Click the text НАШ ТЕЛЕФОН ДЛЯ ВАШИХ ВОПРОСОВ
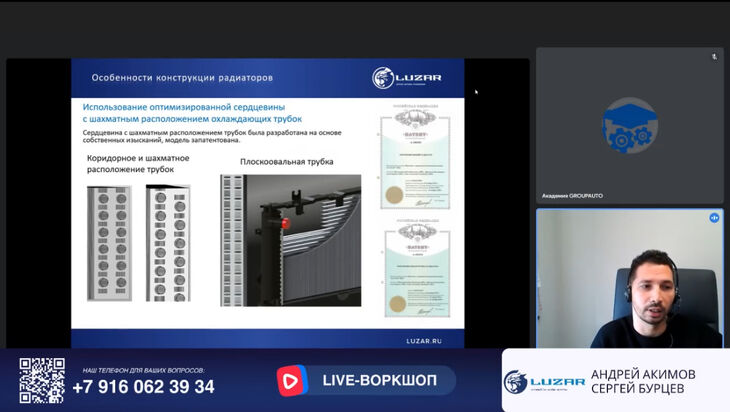 pos(143,371)
